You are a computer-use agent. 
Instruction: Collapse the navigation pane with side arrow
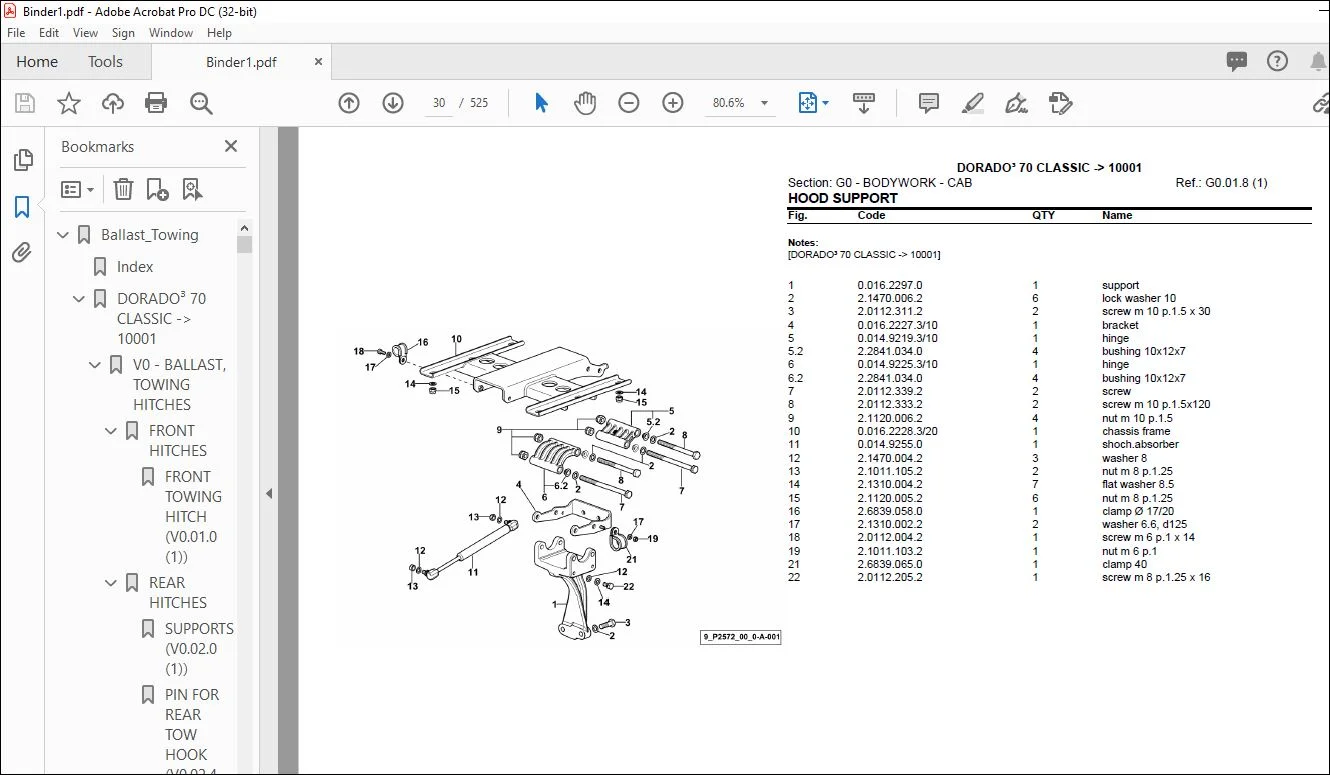tap(268, 494)
